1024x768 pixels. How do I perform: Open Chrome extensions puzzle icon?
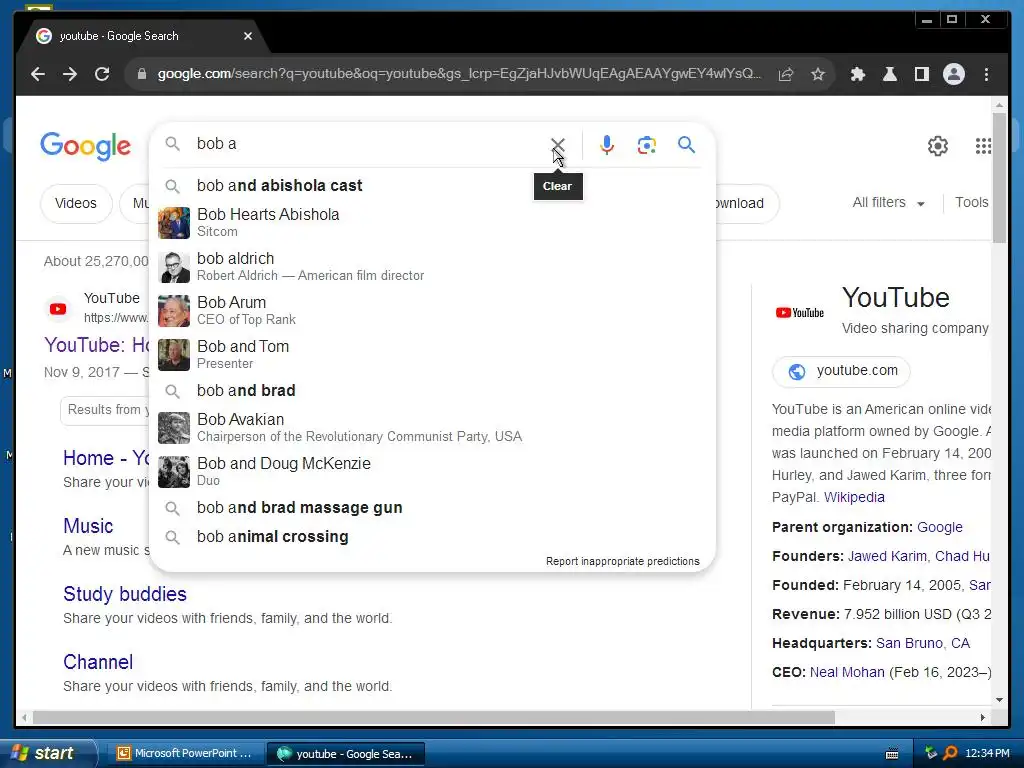(857, 74)
